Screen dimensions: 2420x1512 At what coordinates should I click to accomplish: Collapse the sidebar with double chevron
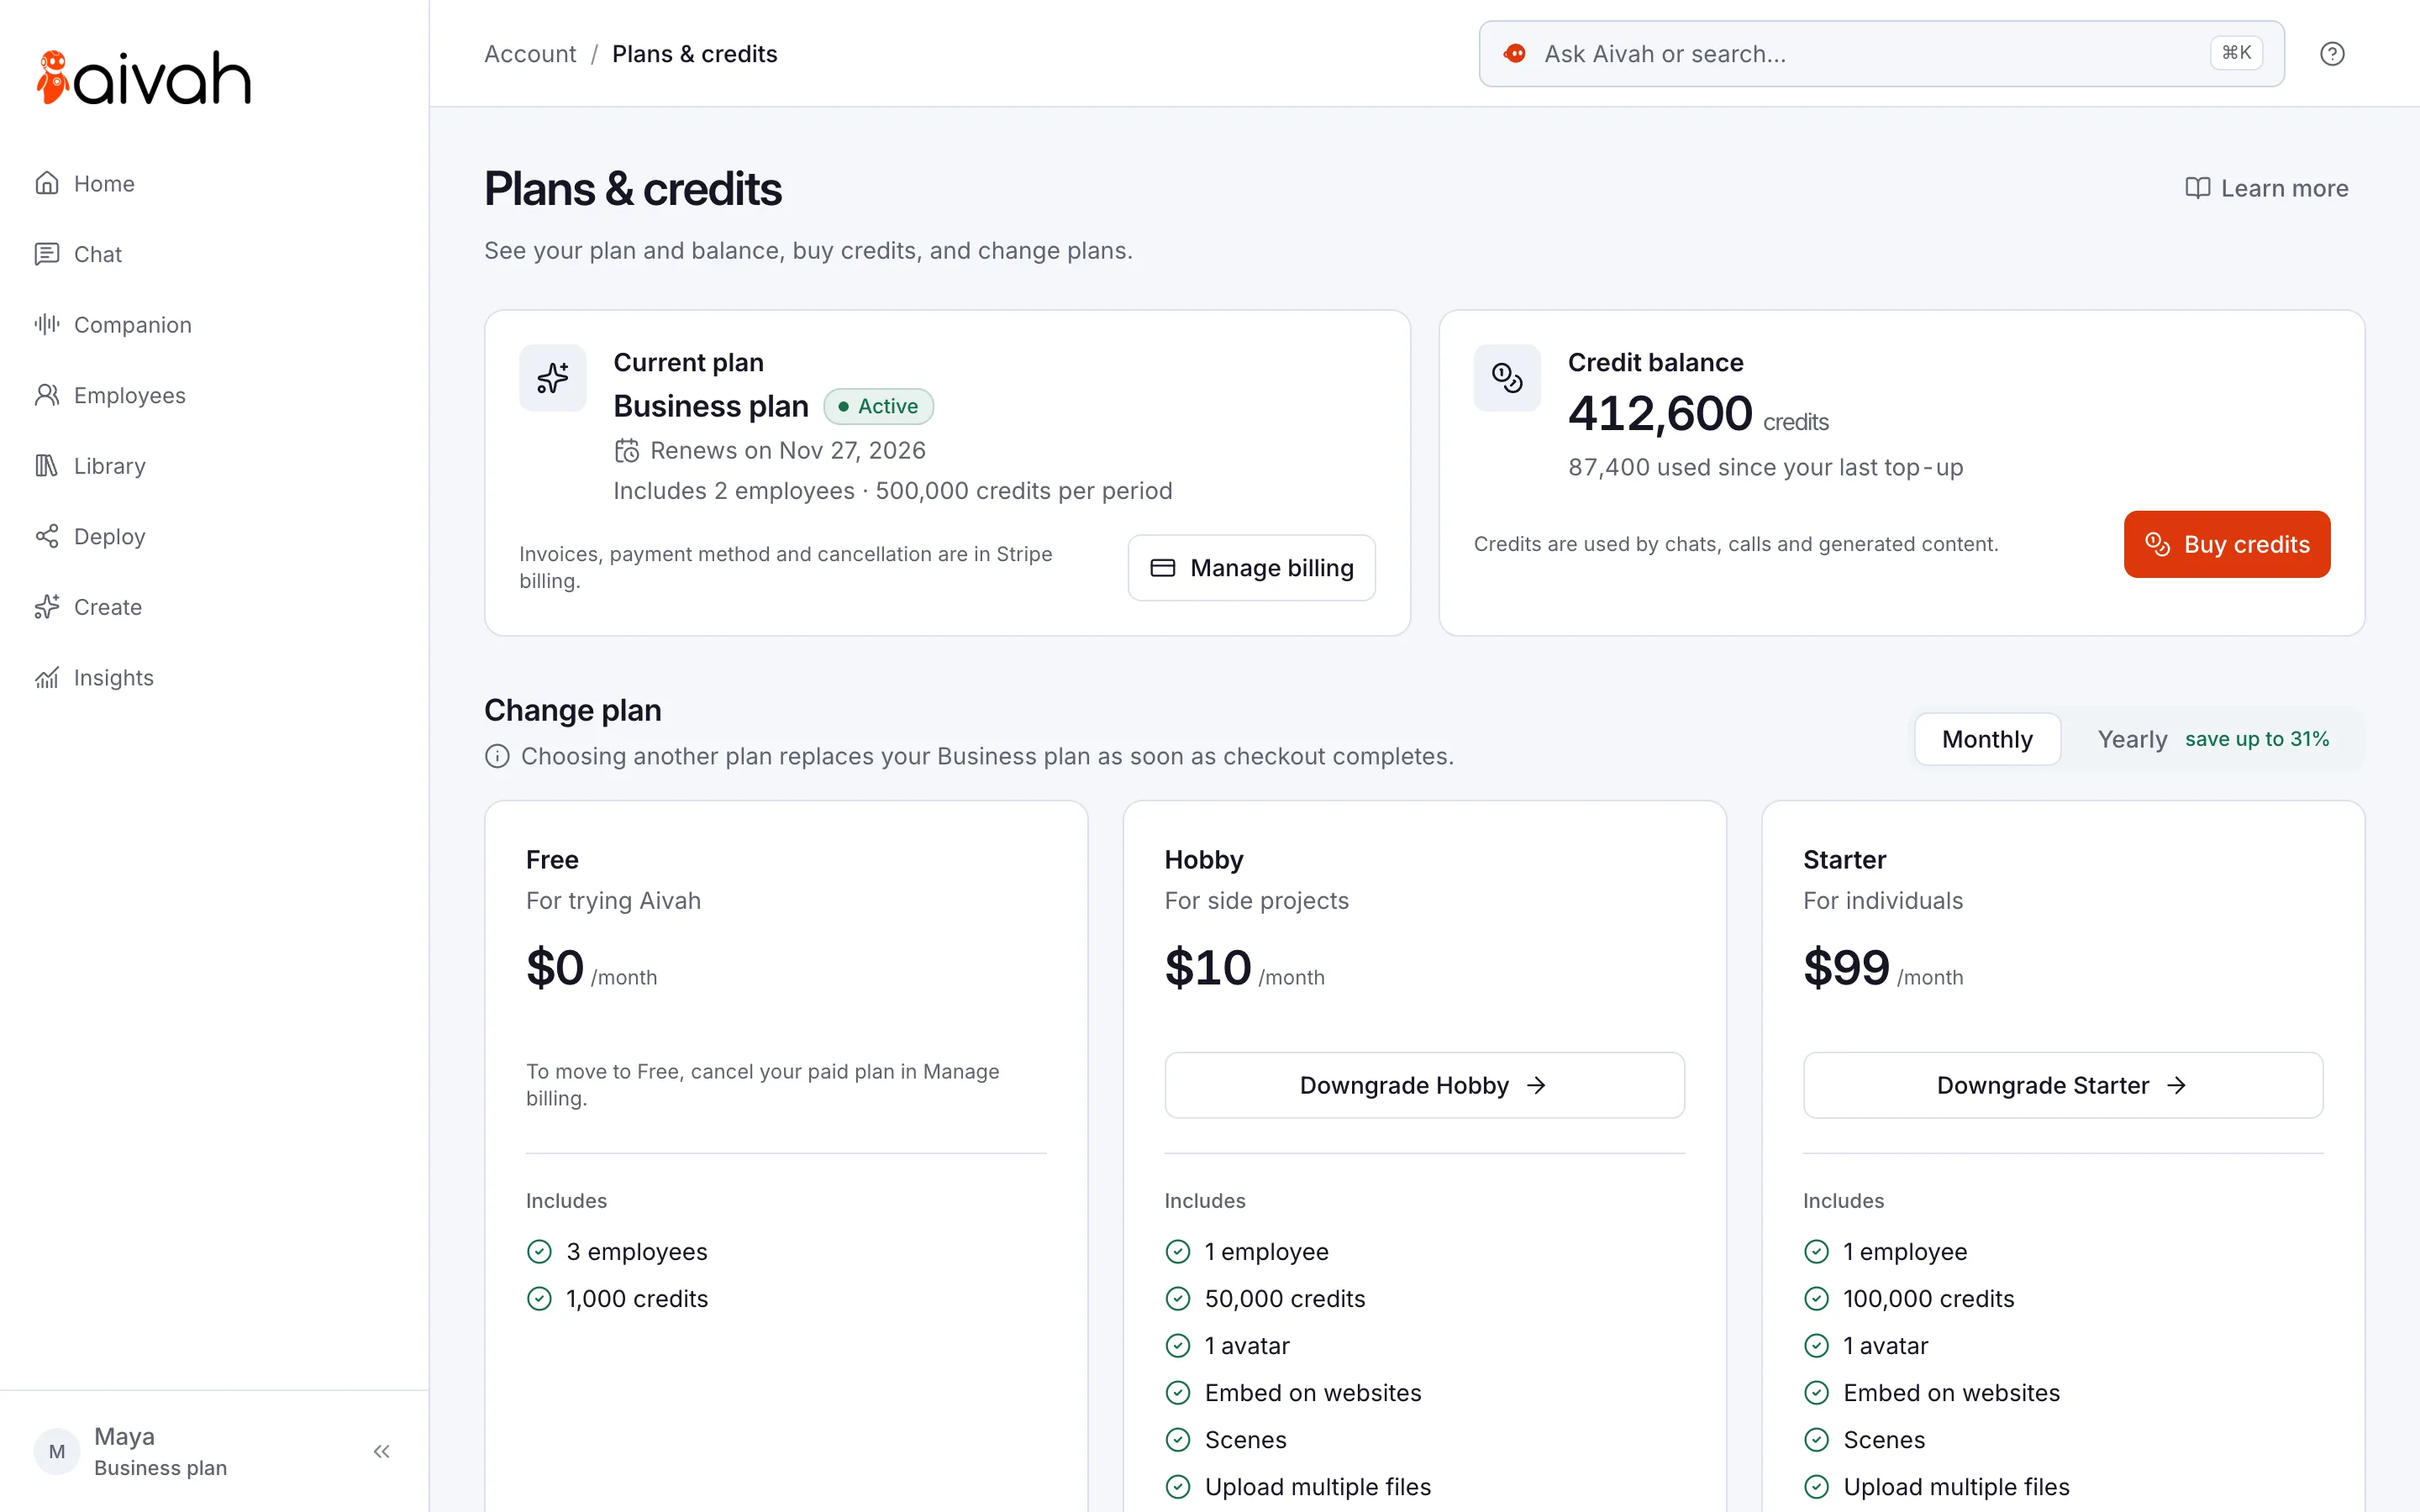click(381, 1451)
